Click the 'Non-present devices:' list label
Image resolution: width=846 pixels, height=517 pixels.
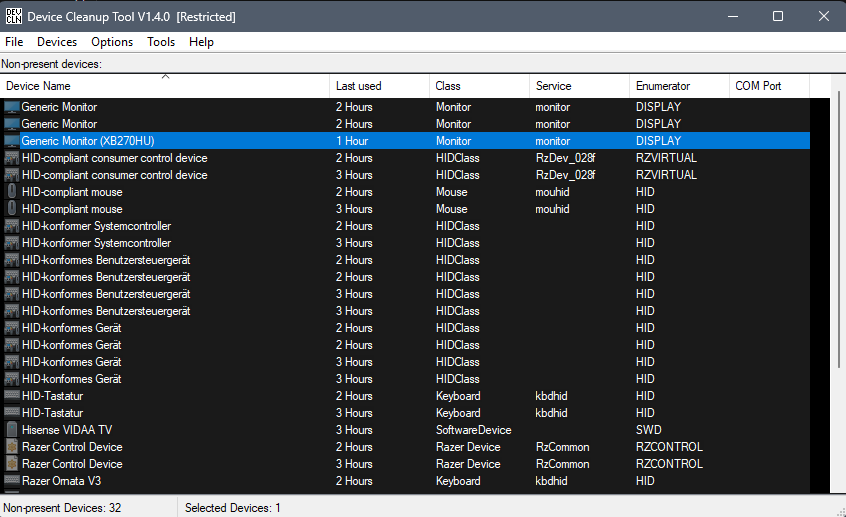click(x=51, y=64)
